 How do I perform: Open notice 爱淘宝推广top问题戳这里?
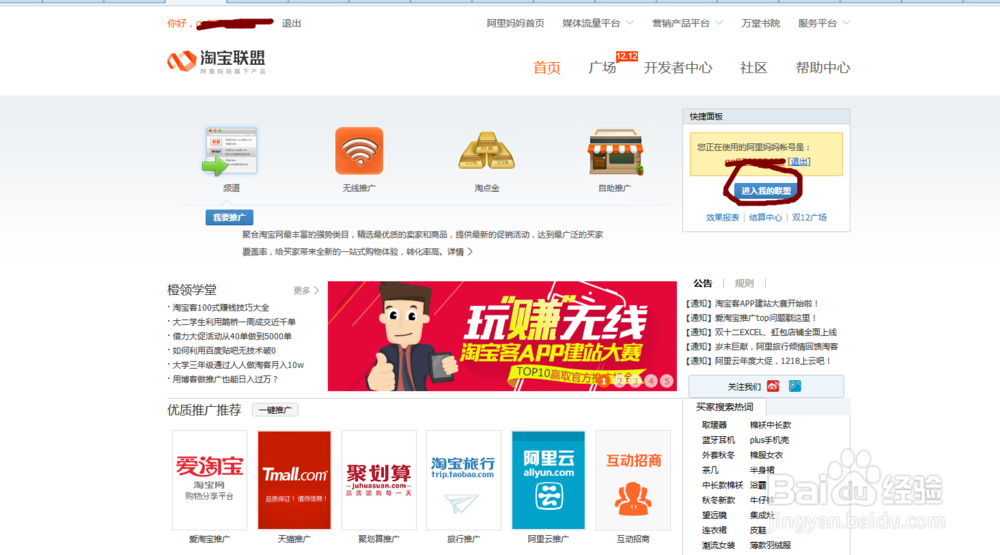[x=751, y=318]
